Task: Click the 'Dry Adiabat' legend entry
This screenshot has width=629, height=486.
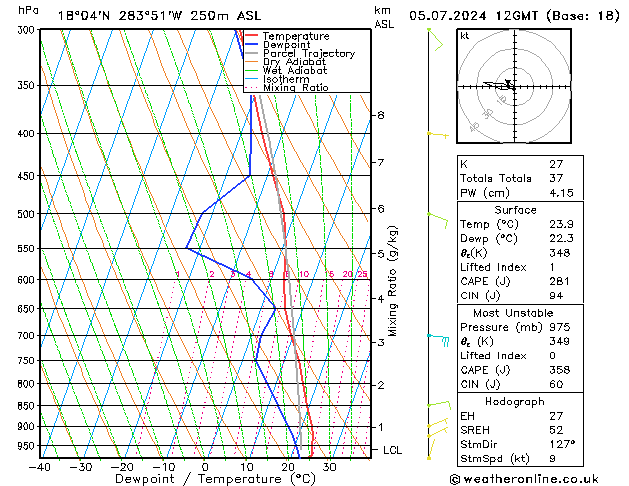Action: pyautogui.click(x=294, y=62)
